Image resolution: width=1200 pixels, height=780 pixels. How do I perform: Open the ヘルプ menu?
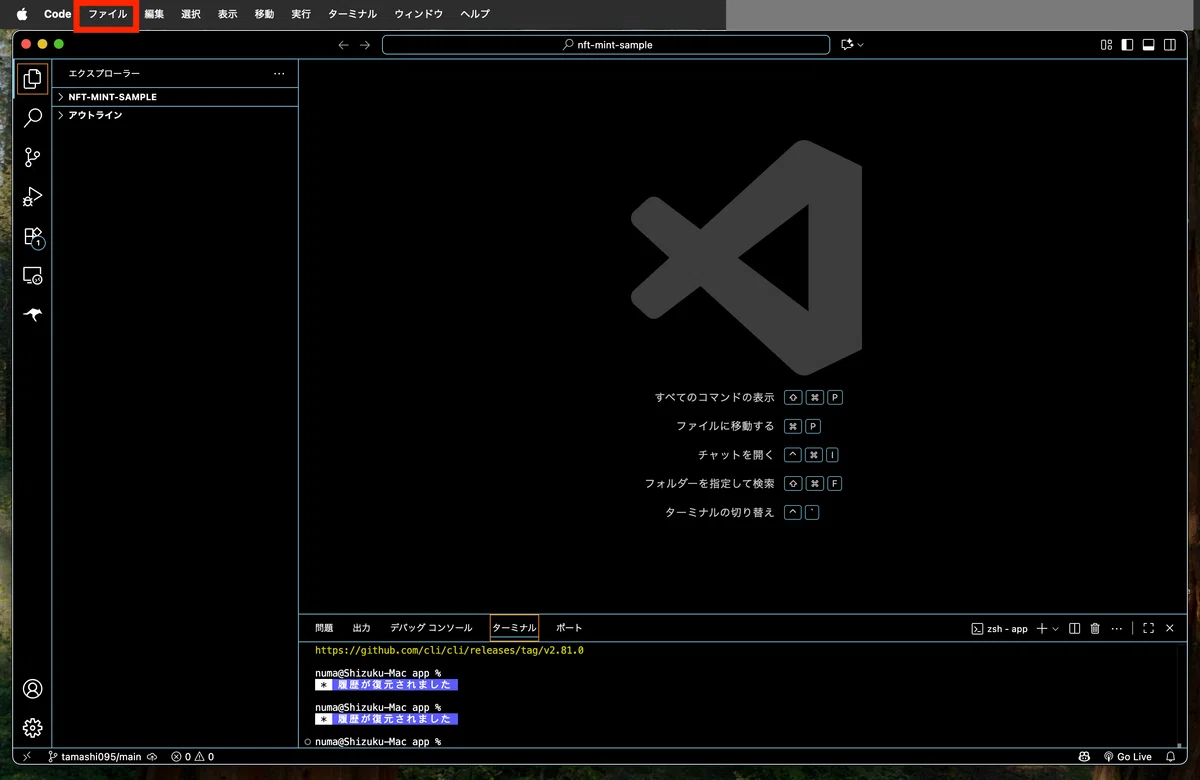pos(475,14)
